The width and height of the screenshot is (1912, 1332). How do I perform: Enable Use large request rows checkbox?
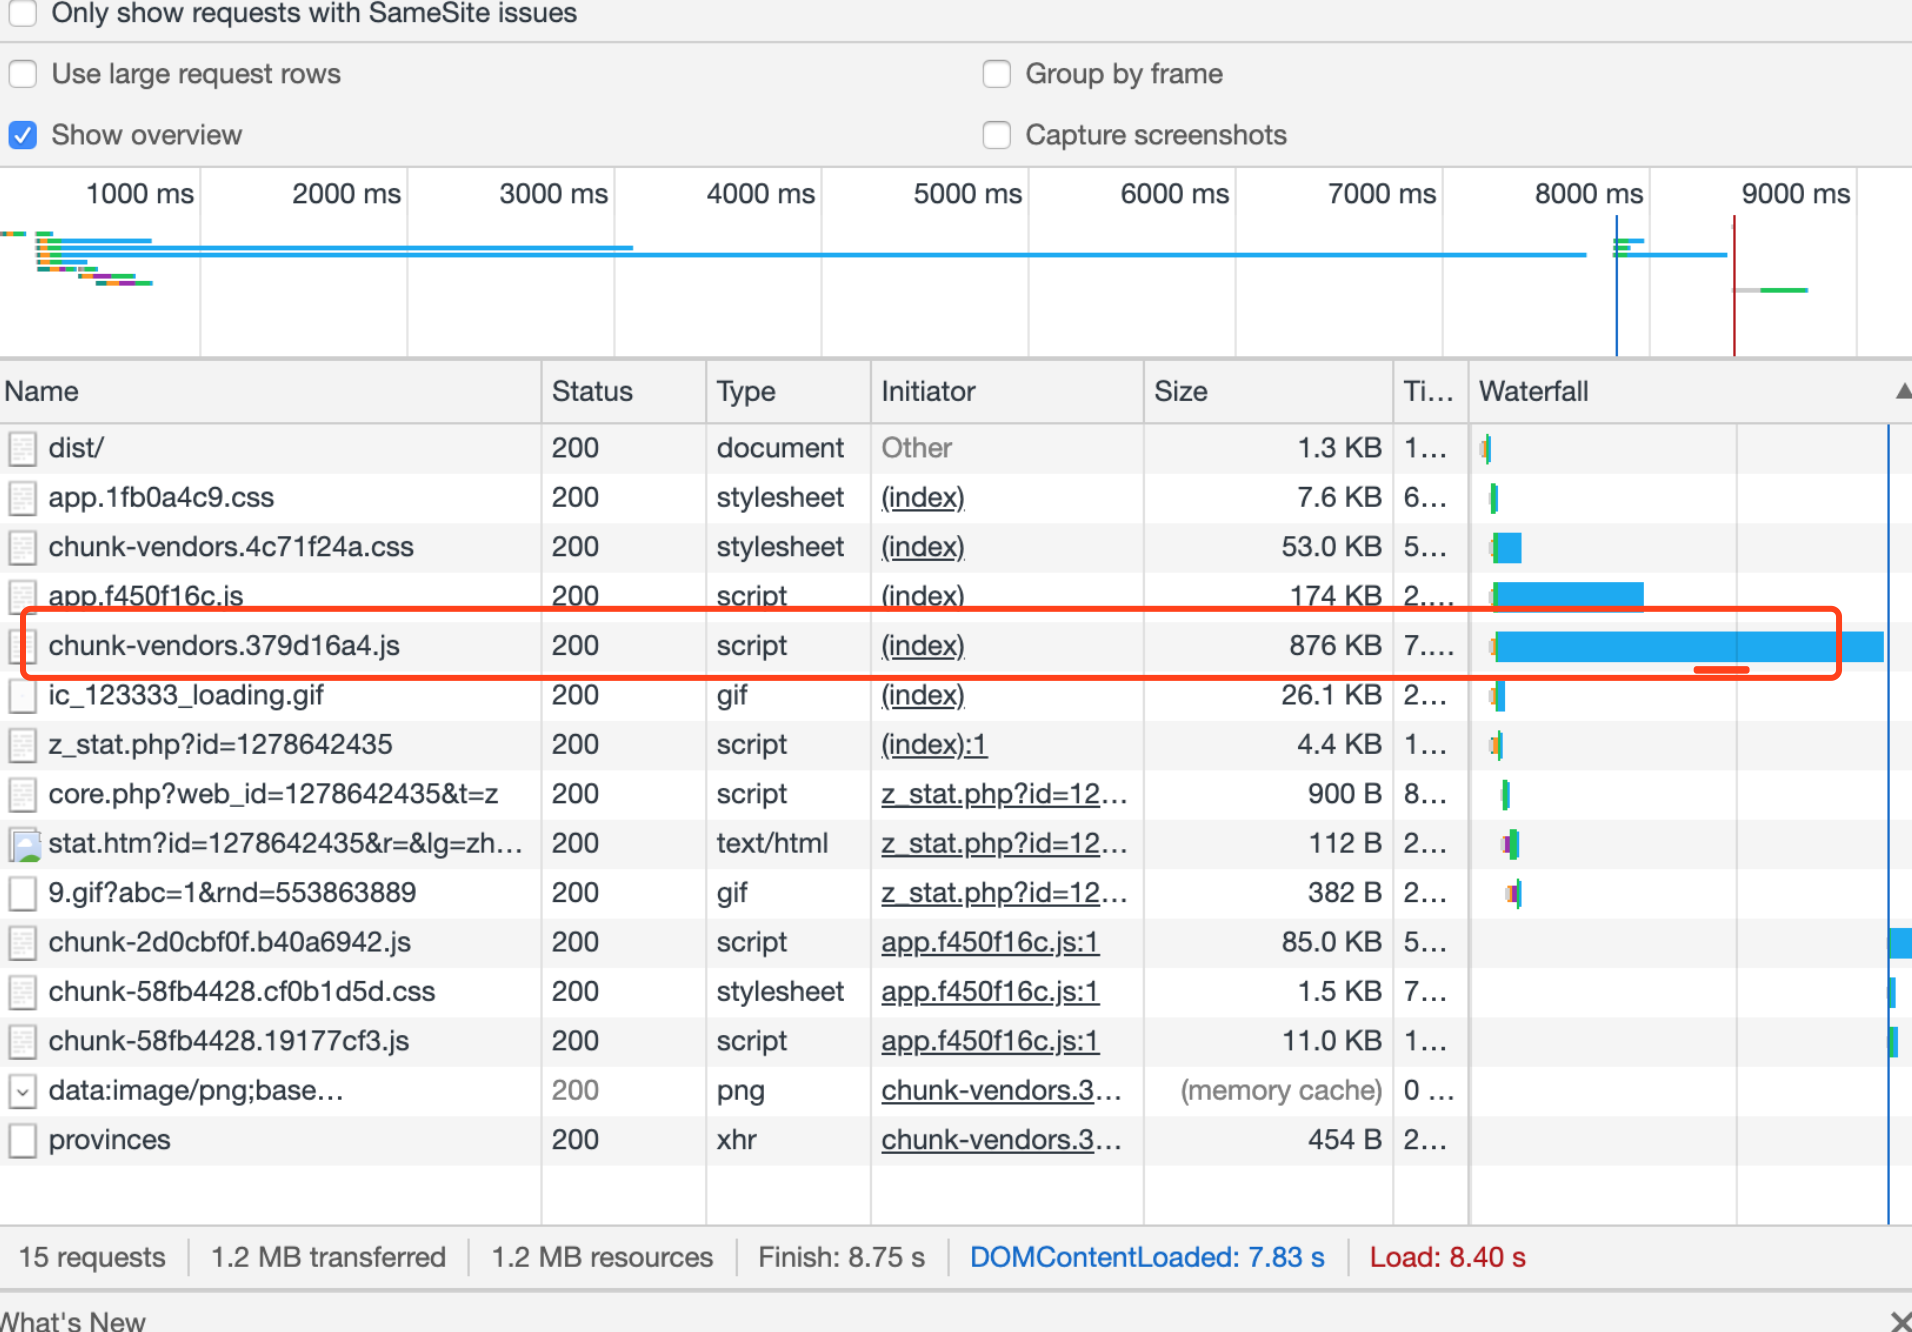click(x=22, y=74)
